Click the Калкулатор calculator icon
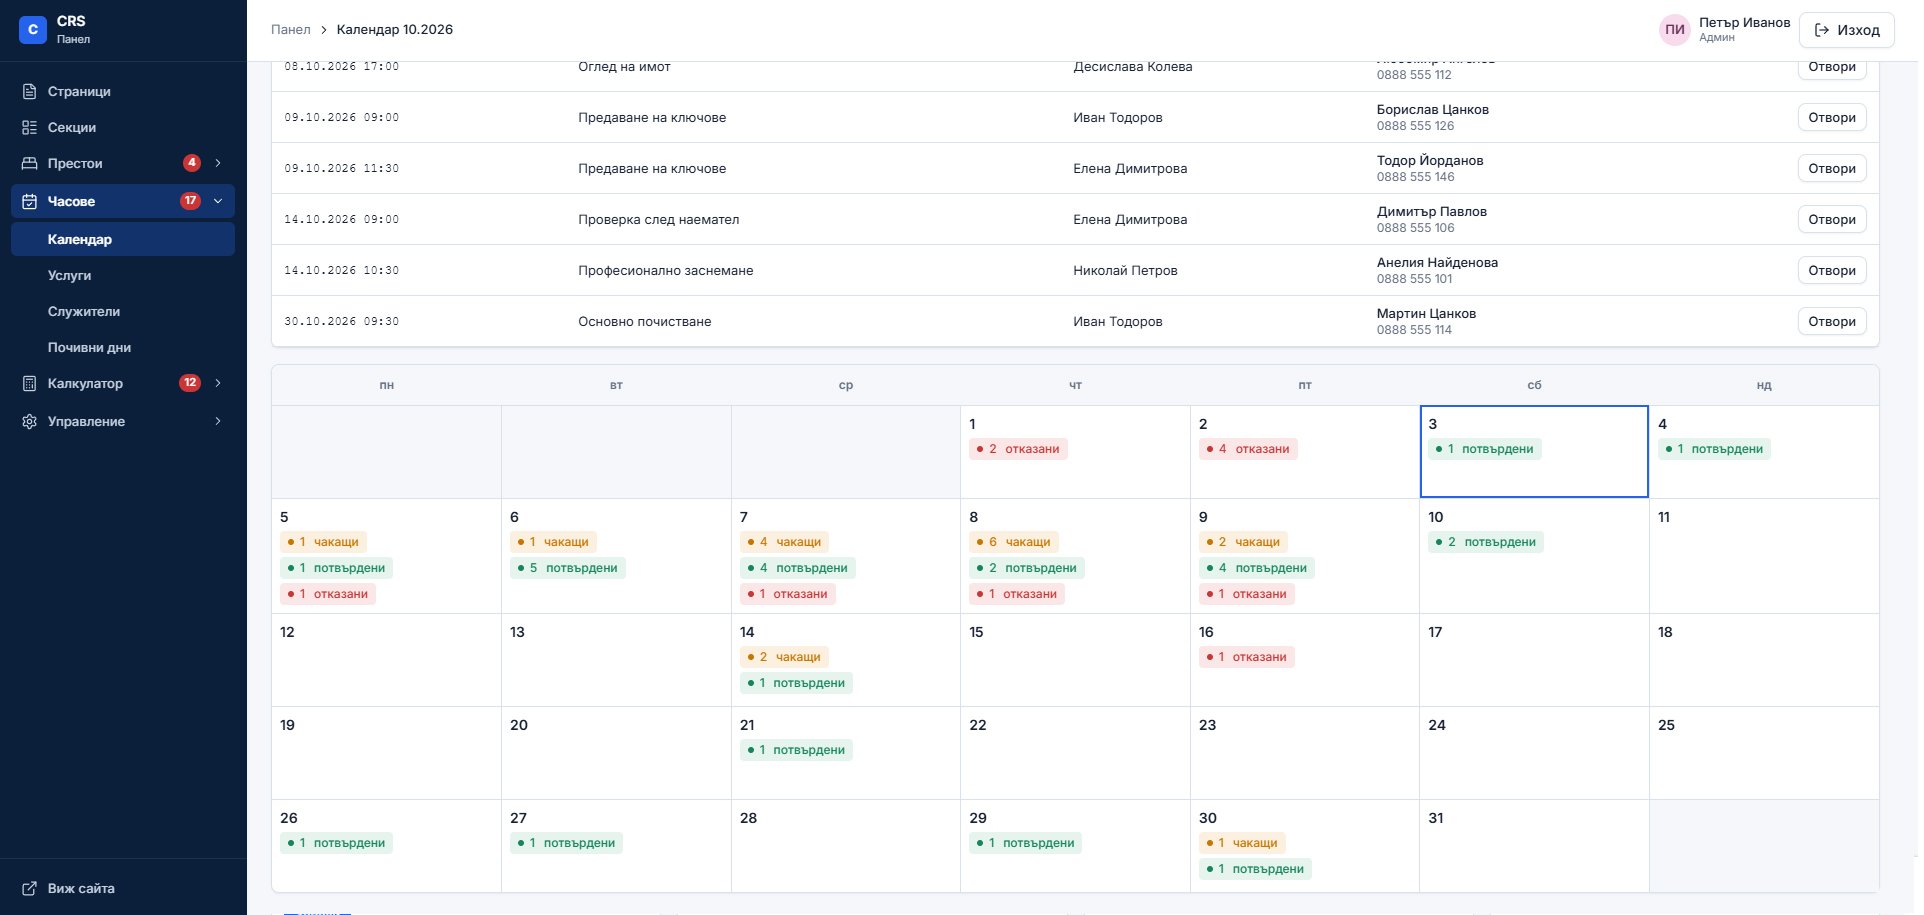 [x=30, y=383]
